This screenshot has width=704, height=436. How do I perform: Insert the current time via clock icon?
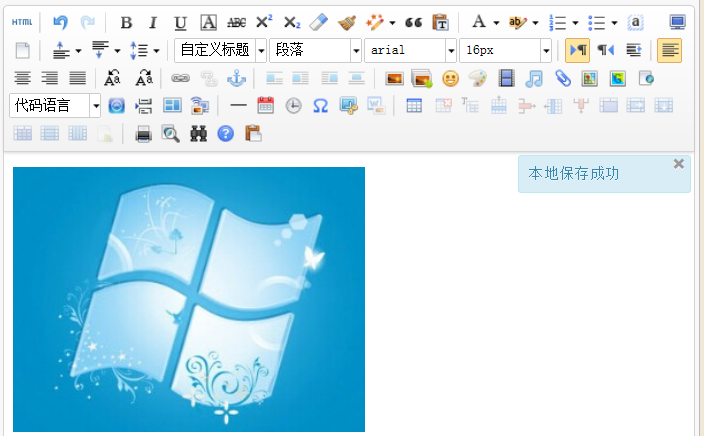tap(293, 106)
